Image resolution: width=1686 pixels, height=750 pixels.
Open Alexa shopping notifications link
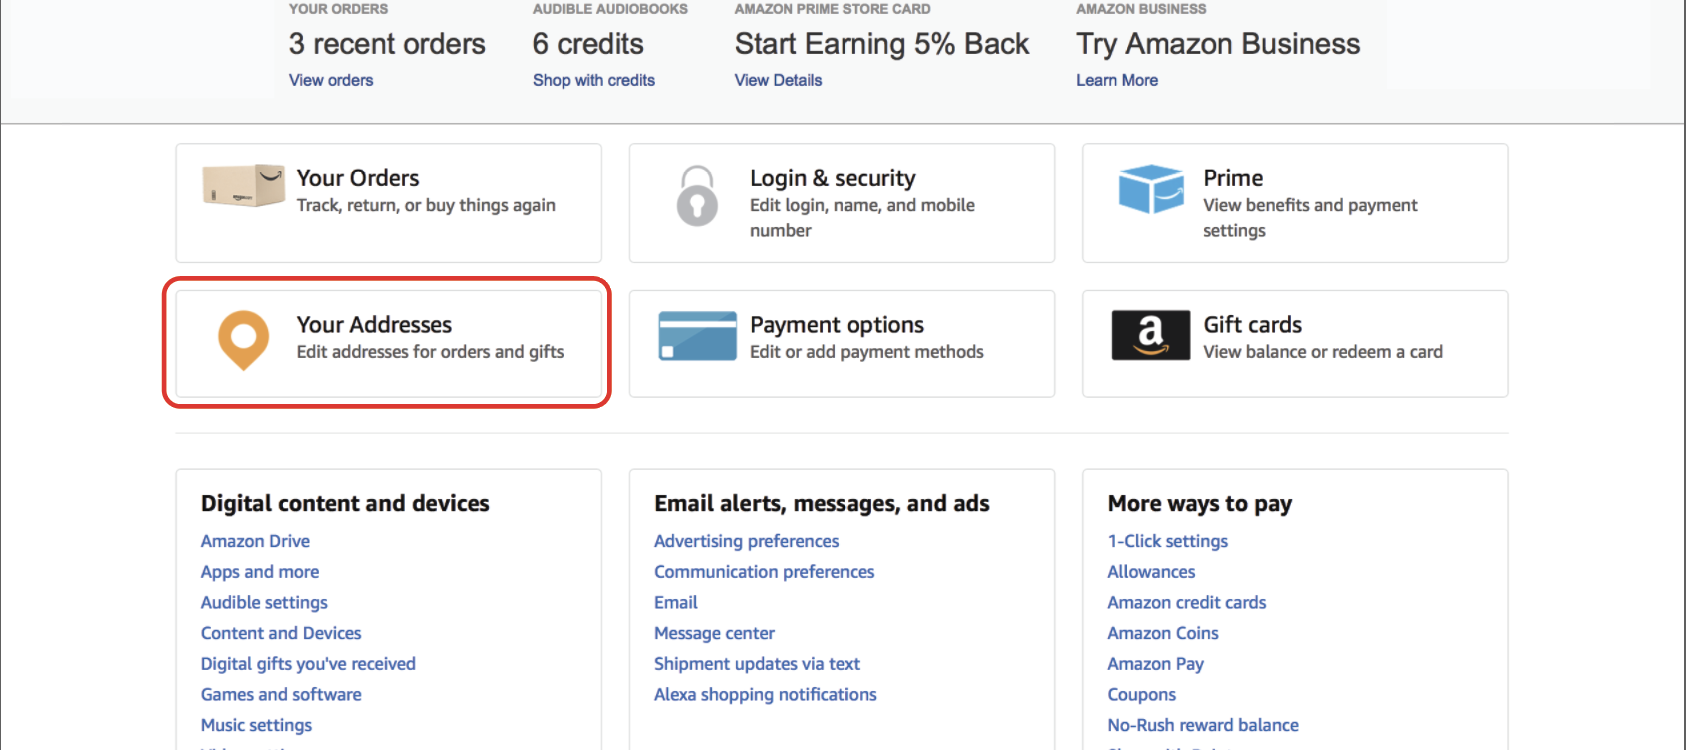765,694
